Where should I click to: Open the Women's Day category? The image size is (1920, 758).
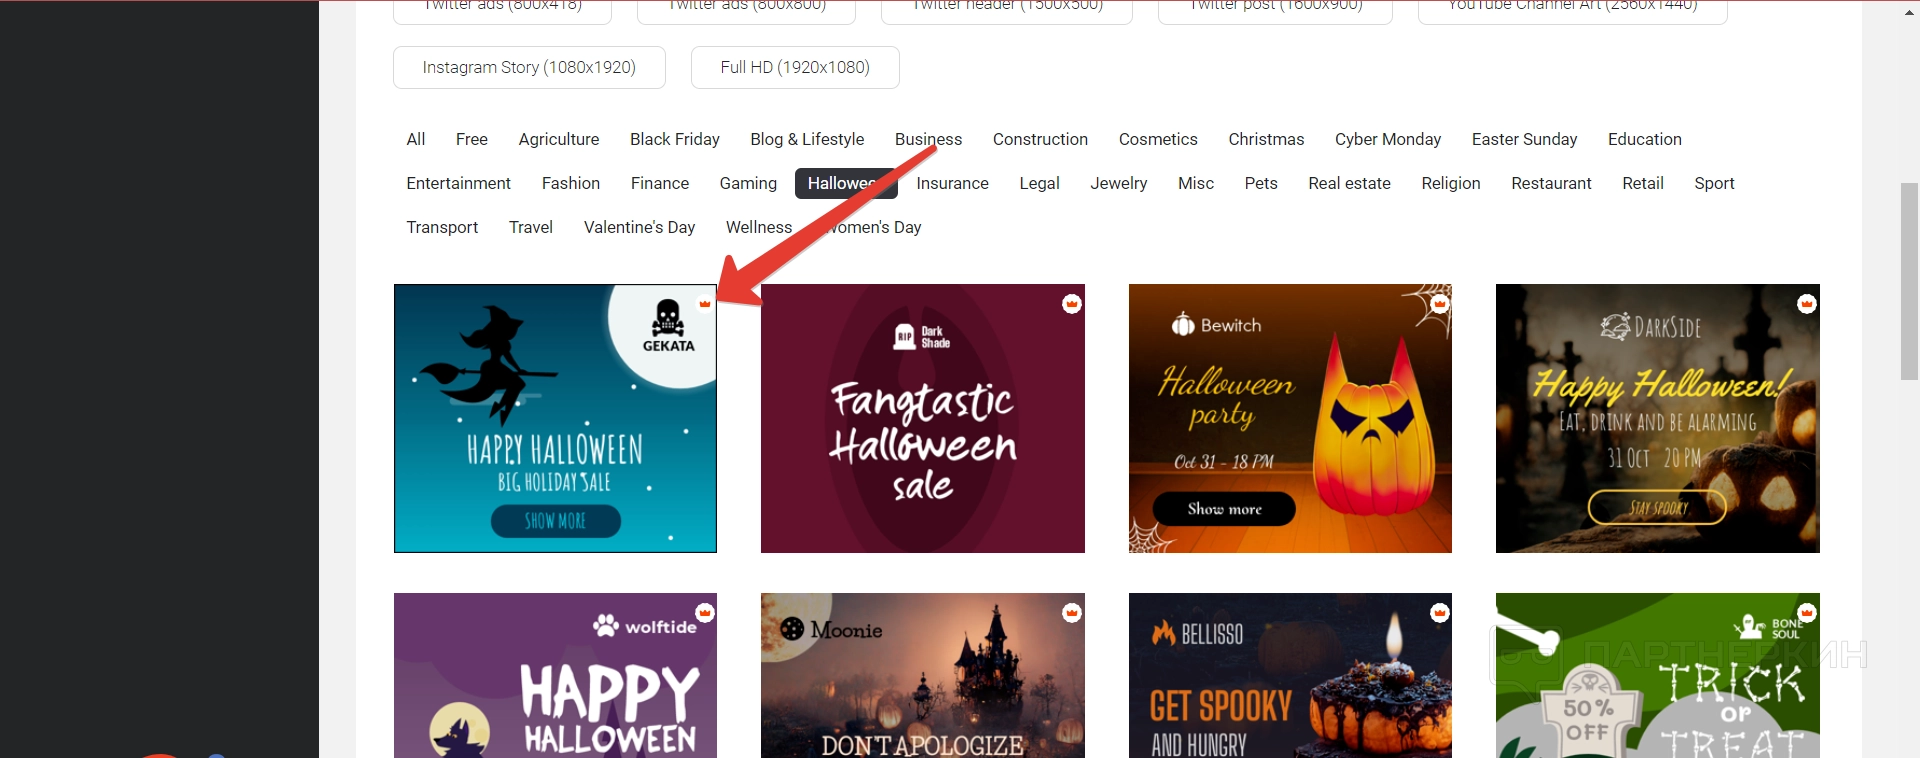[x=872, y=227]
